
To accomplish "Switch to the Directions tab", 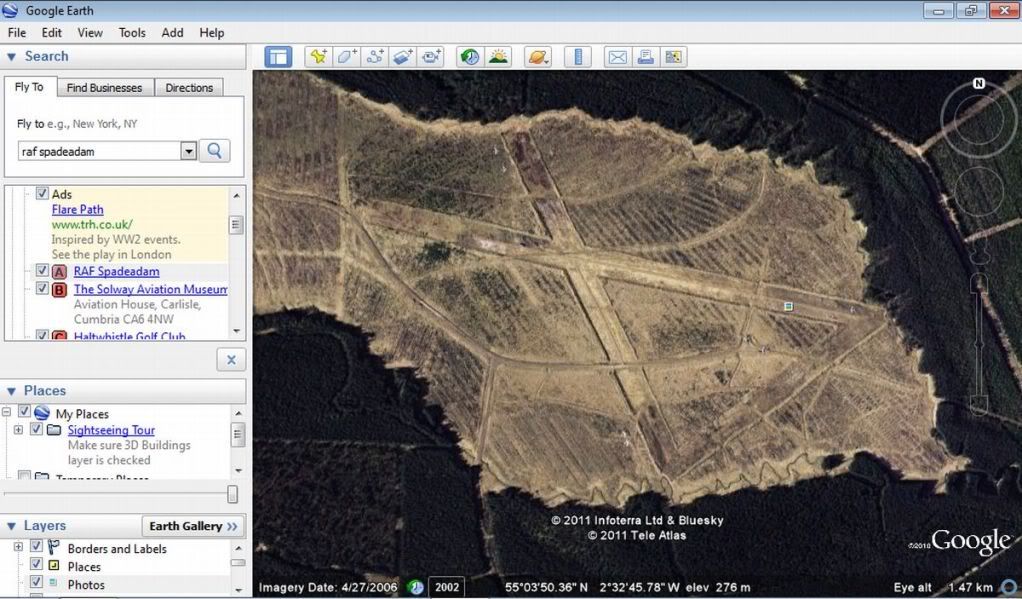I will [189, 88].
